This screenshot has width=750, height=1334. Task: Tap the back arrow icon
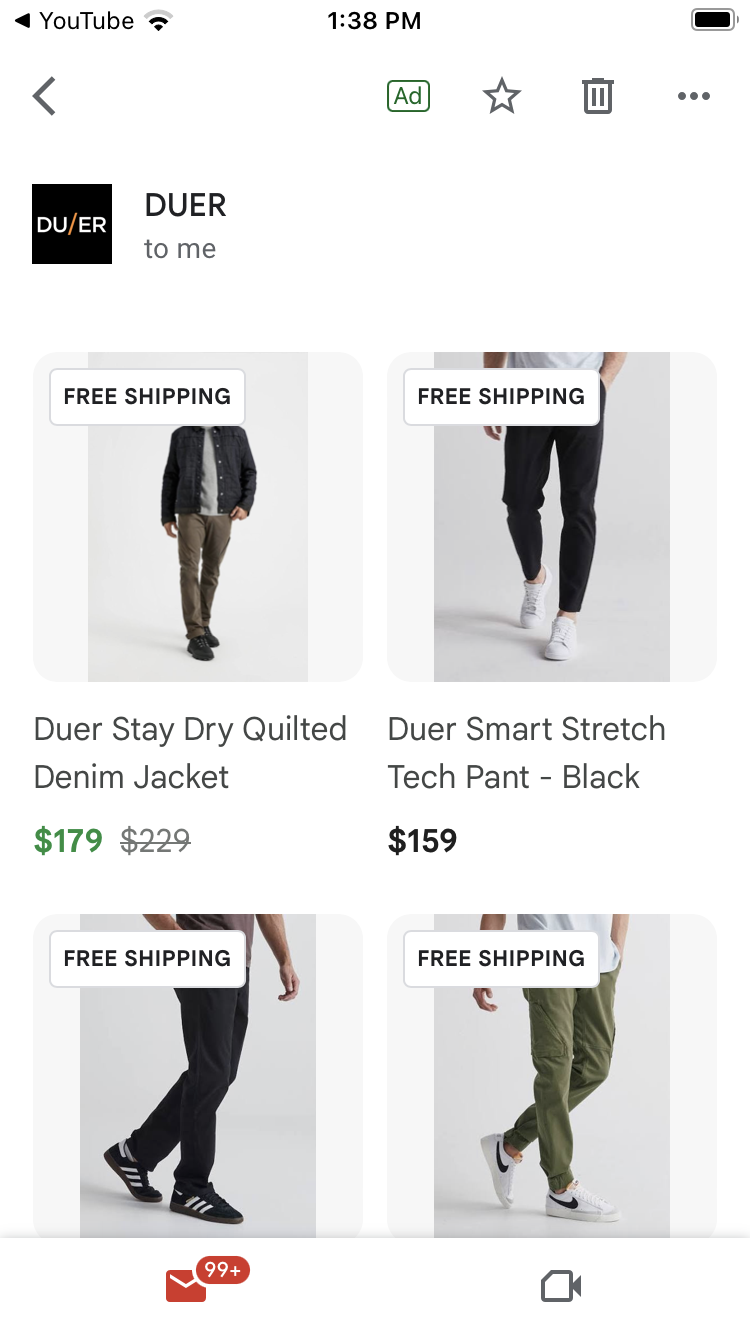tap(44, 96)
